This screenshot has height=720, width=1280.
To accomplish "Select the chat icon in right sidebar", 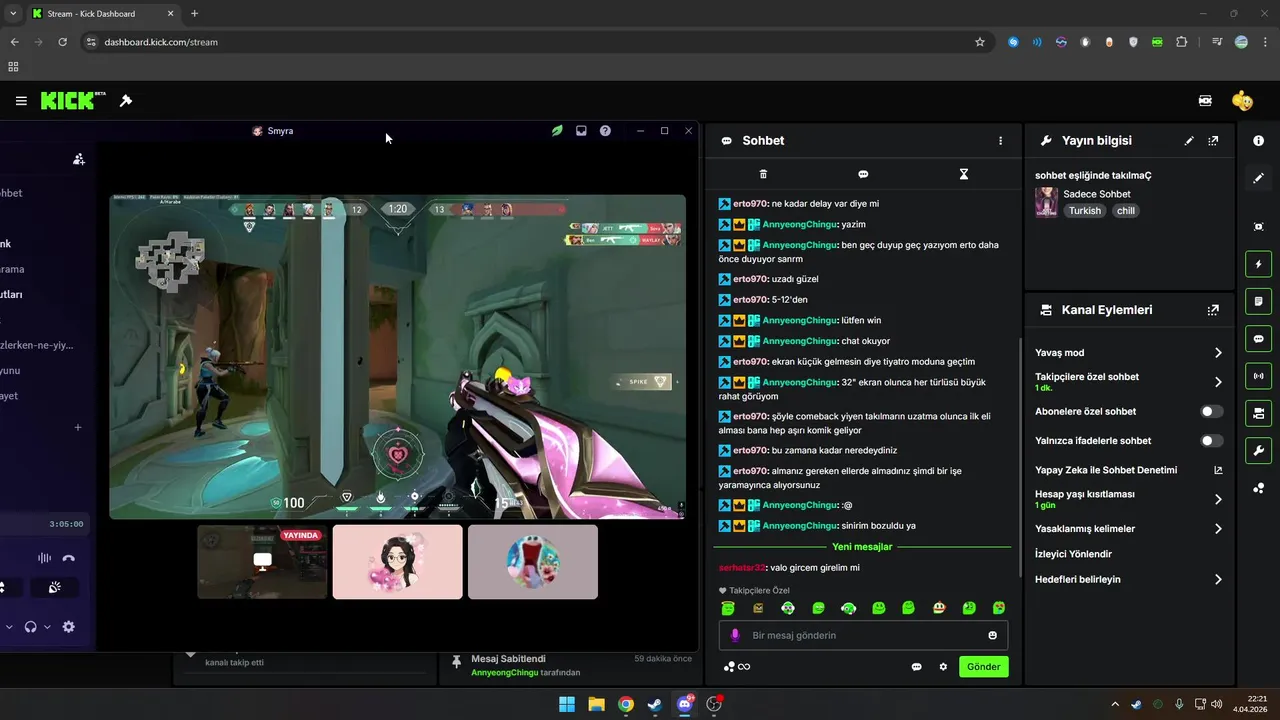I will click(1258, 339).
